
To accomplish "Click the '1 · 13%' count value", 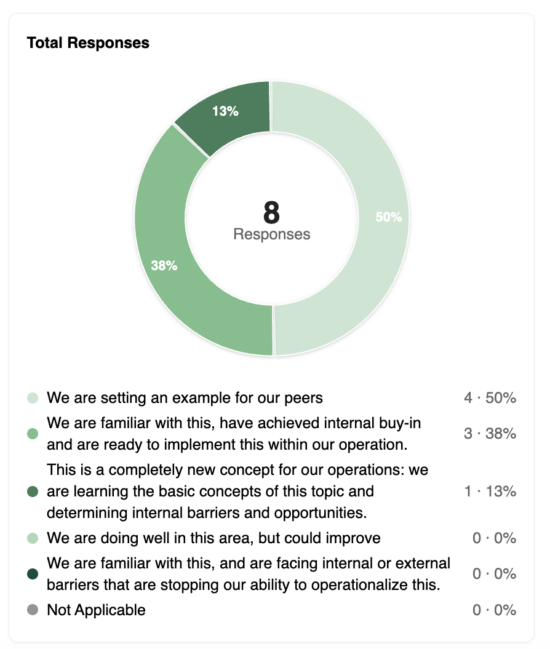I will point(490,491).
